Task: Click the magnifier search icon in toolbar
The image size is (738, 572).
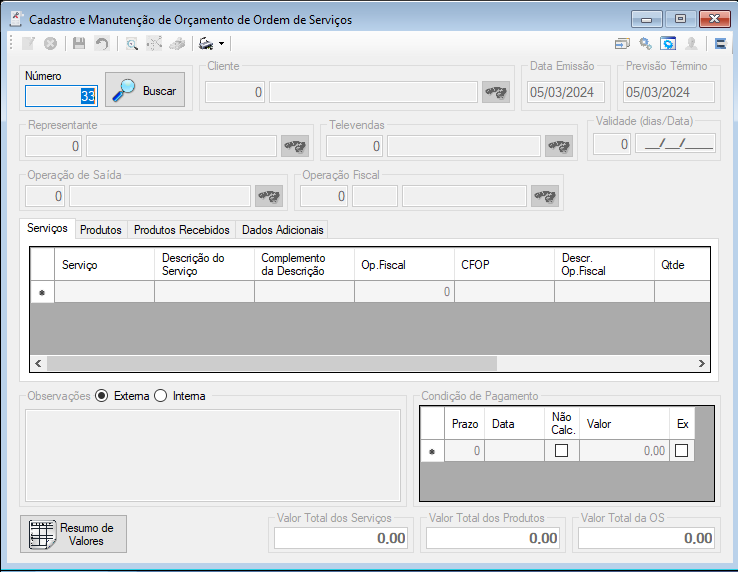Action: coord(132,44)
